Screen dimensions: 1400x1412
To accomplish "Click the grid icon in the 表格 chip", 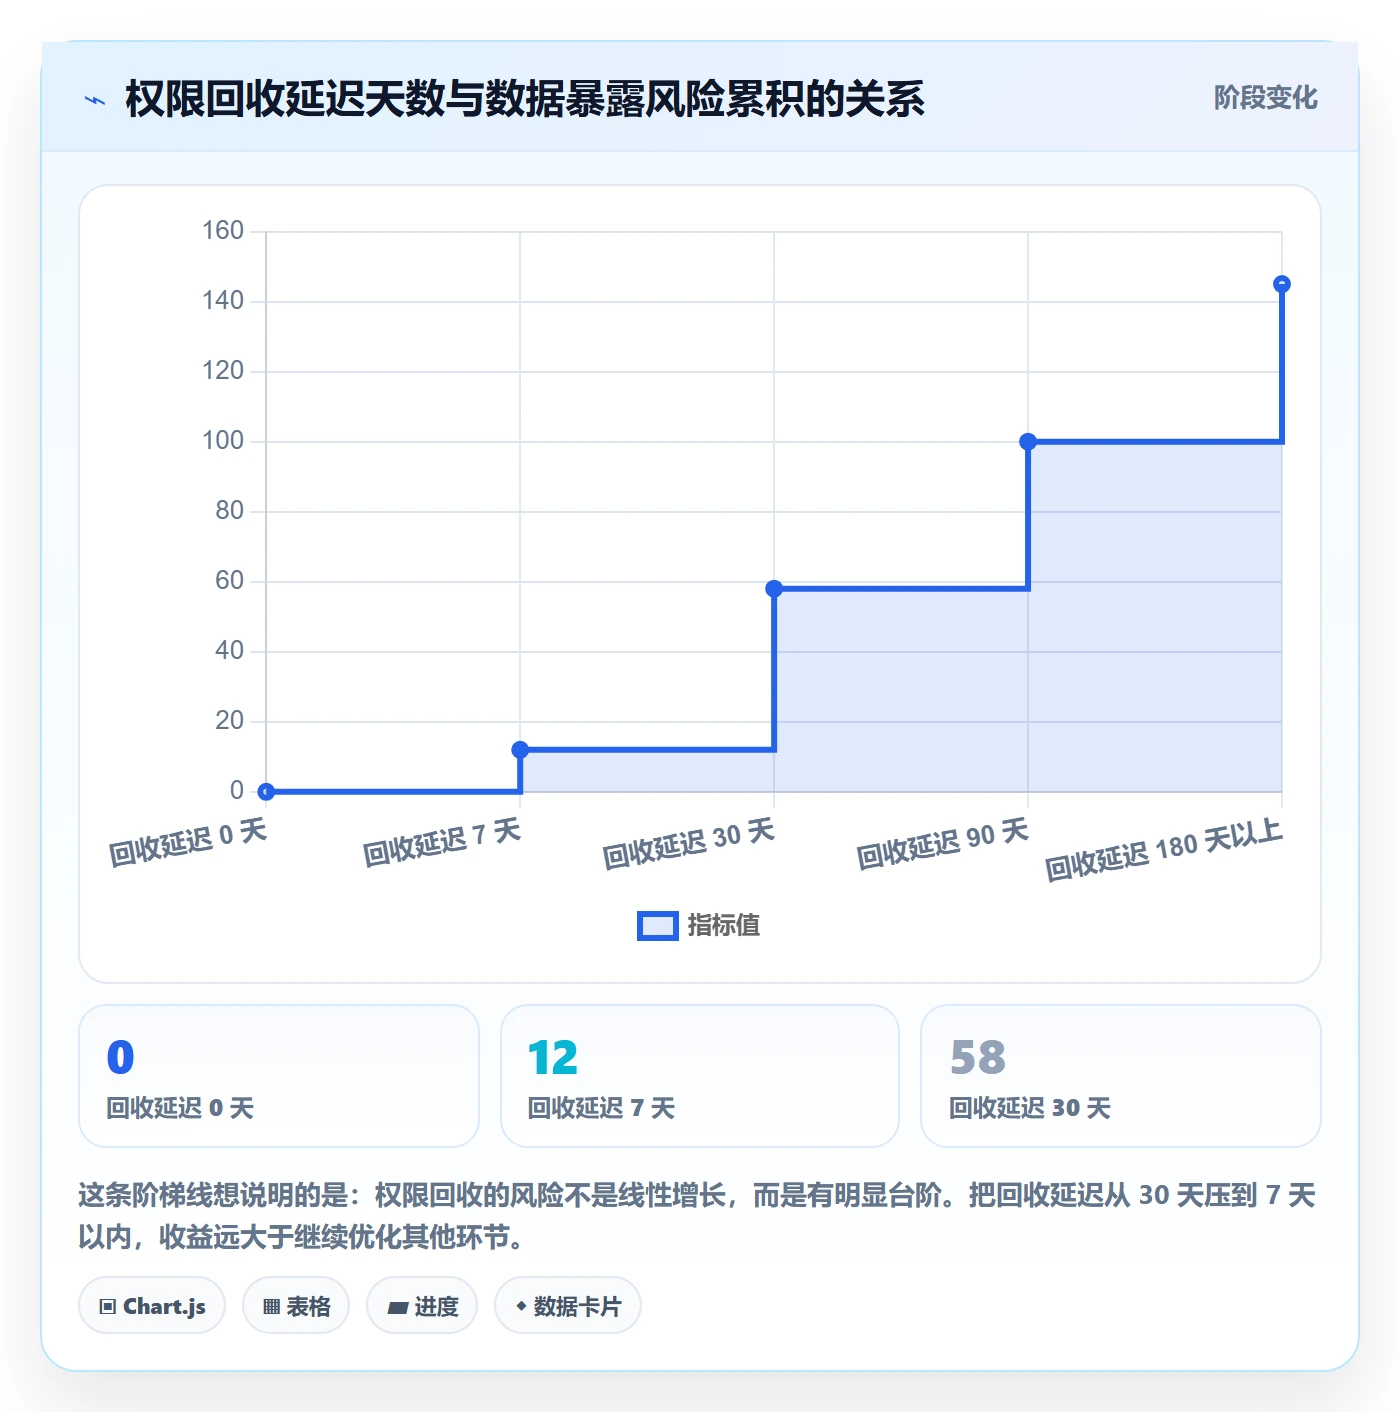I will 271,1307.
